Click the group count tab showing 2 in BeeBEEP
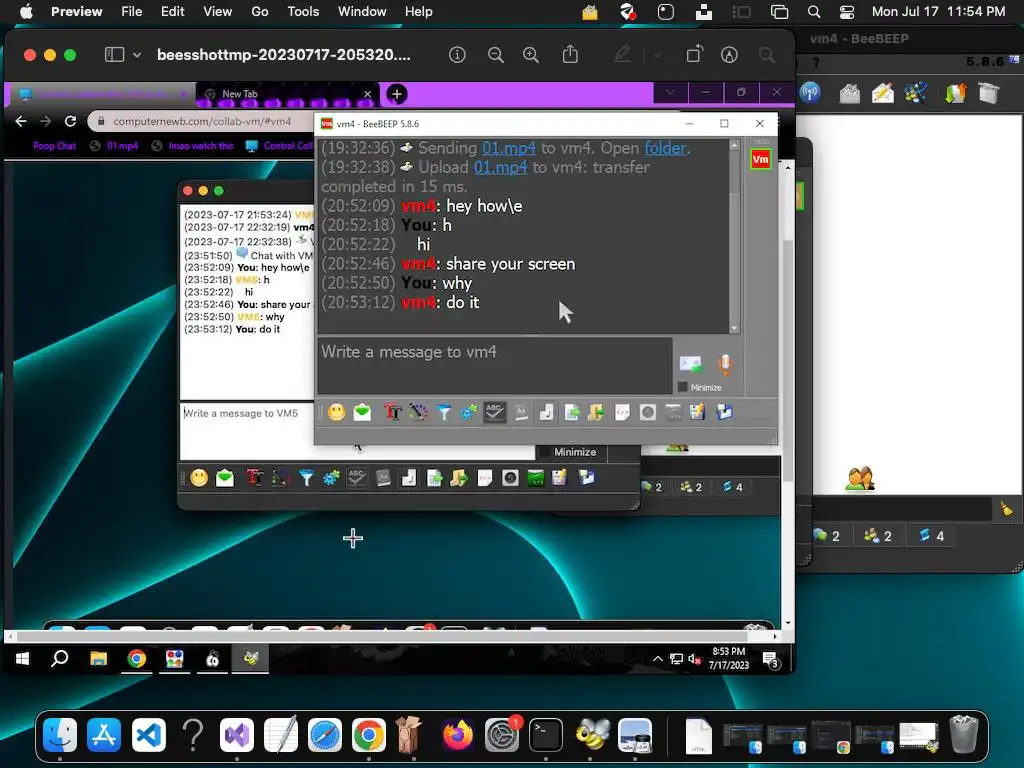The image size is (1024, 768). point(878,536)
